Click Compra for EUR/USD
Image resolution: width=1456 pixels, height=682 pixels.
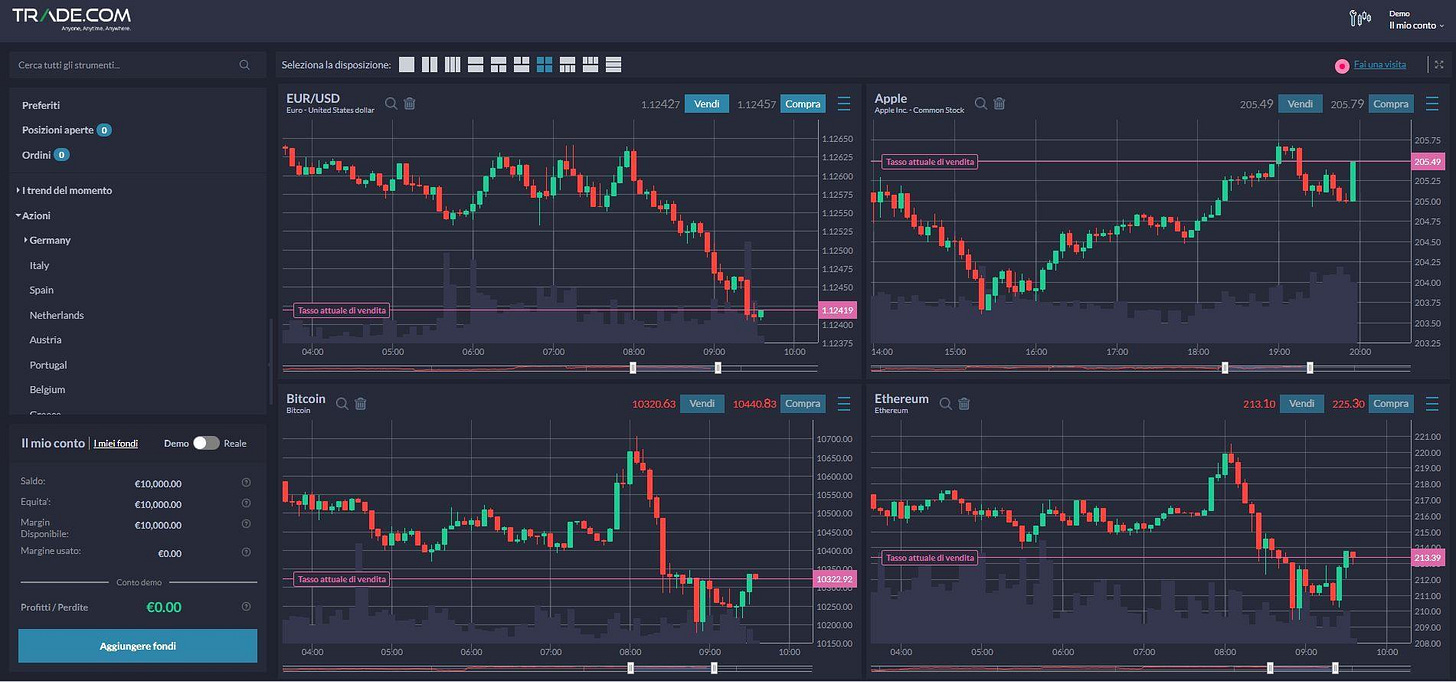803,103
